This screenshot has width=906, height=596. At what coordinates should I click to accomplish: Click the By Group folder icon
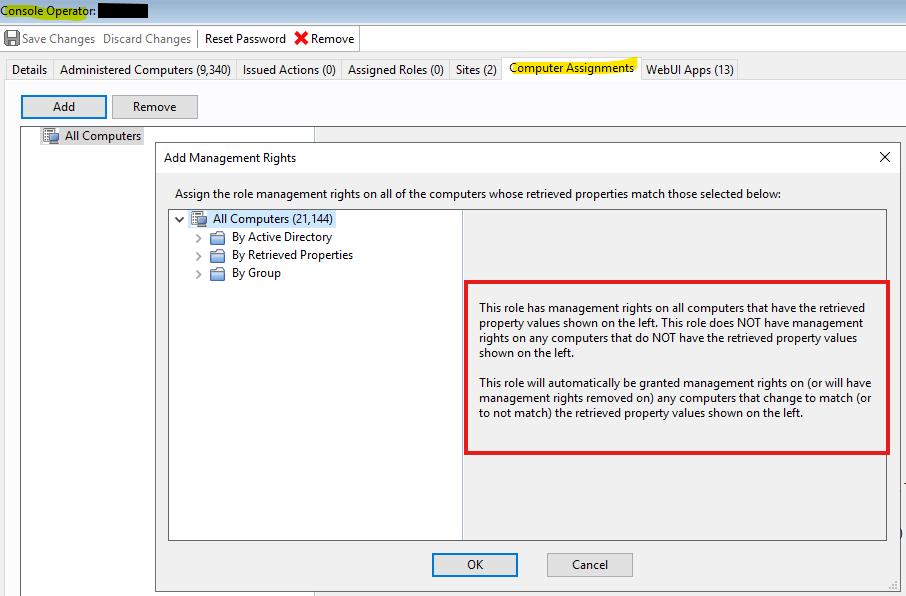click(x=218, y=273)
